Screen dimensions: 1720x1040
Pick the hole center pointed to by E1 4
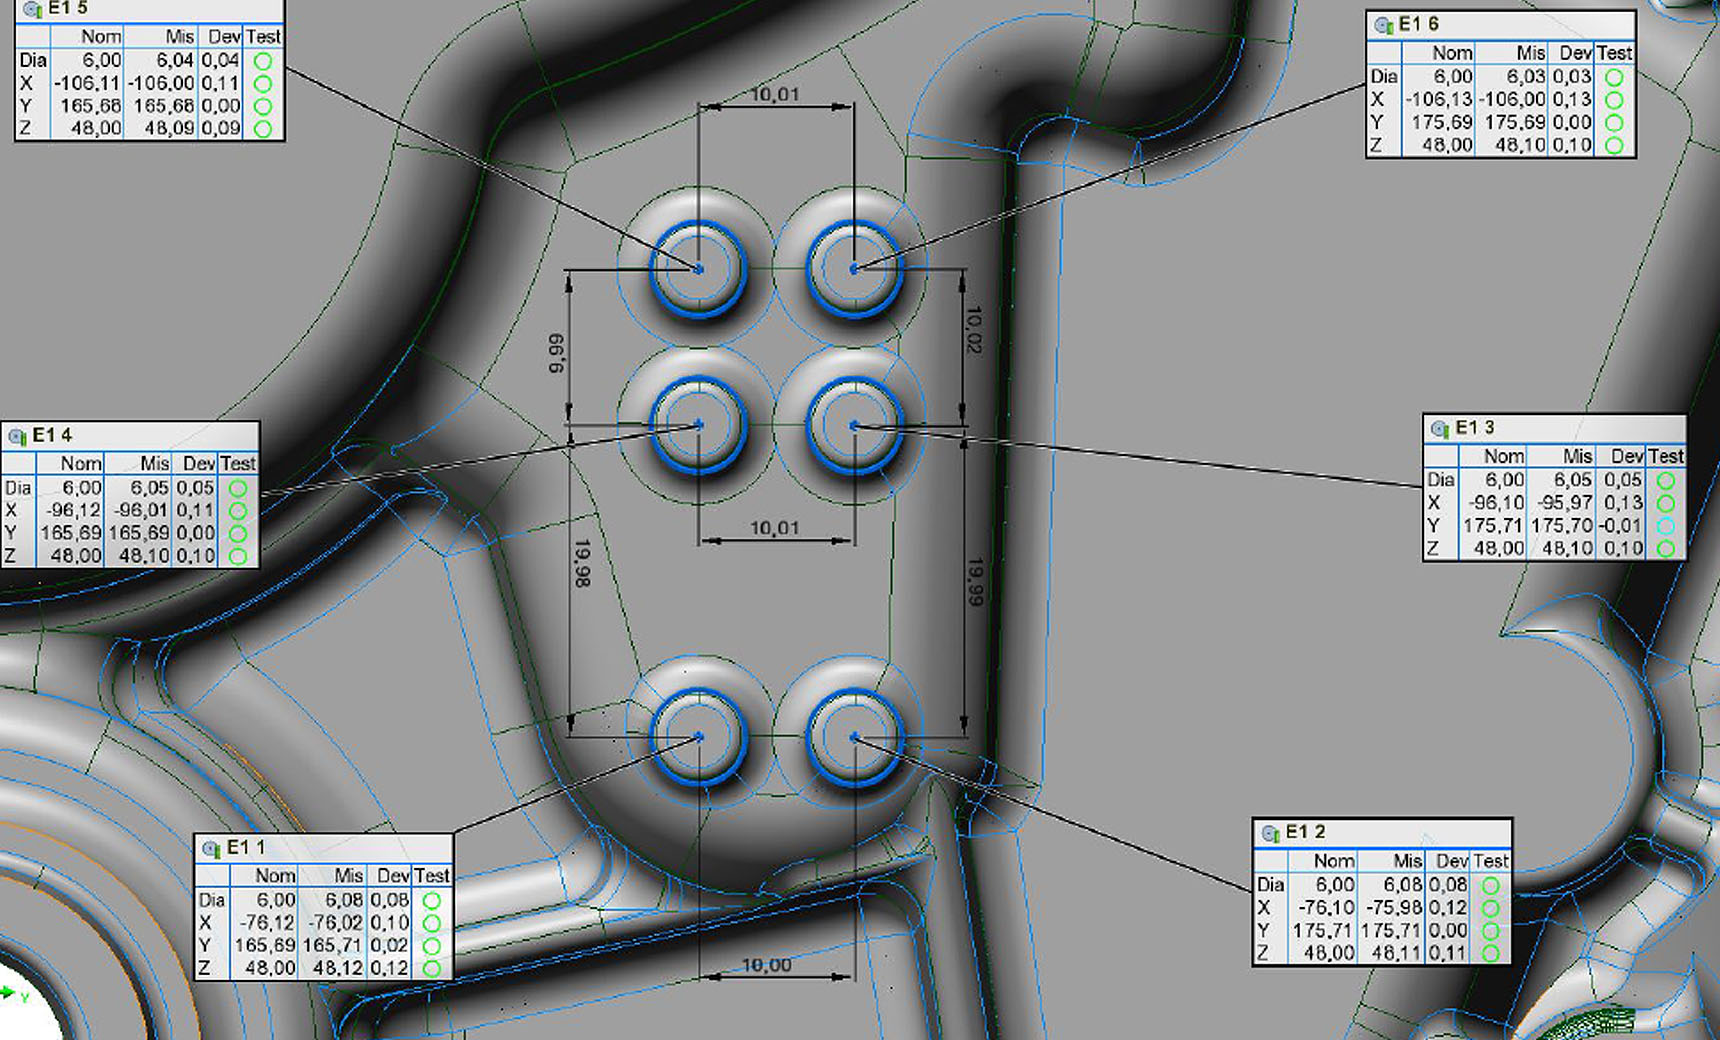698,425
